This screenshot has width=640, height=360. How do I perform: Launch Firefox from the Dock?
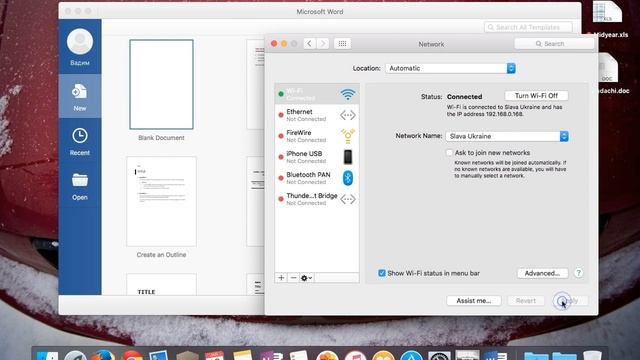click(x=102, y=355)
